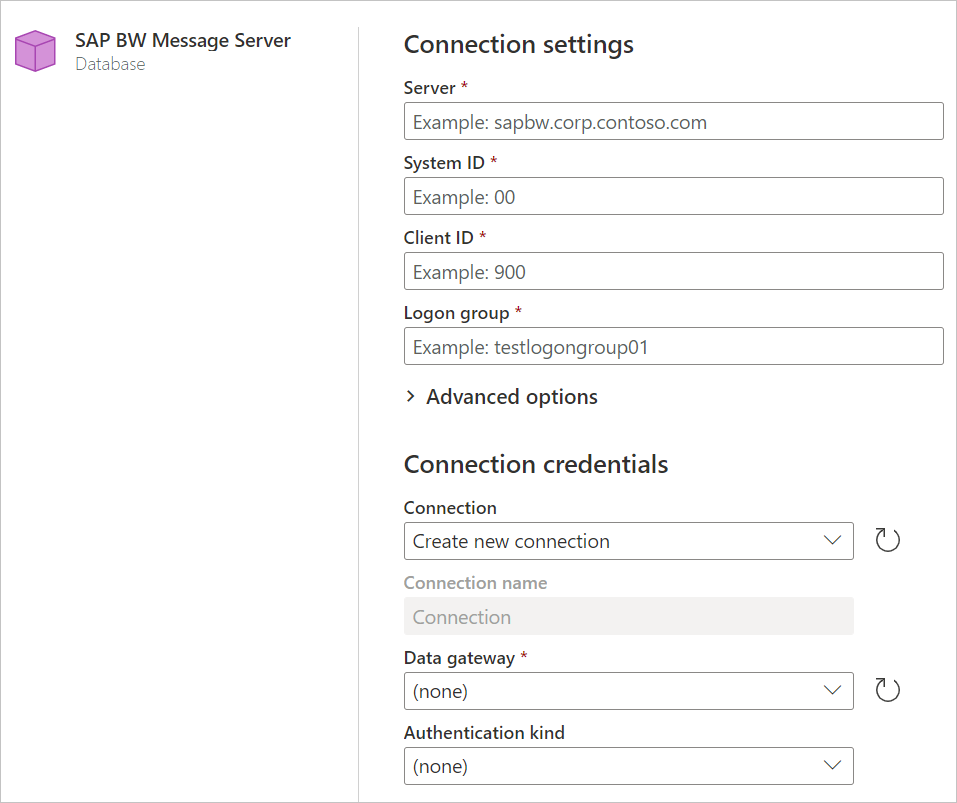Select the System ID input field
Image resolution: width=957 pixels, height=803 pixels.
[673, 196]
